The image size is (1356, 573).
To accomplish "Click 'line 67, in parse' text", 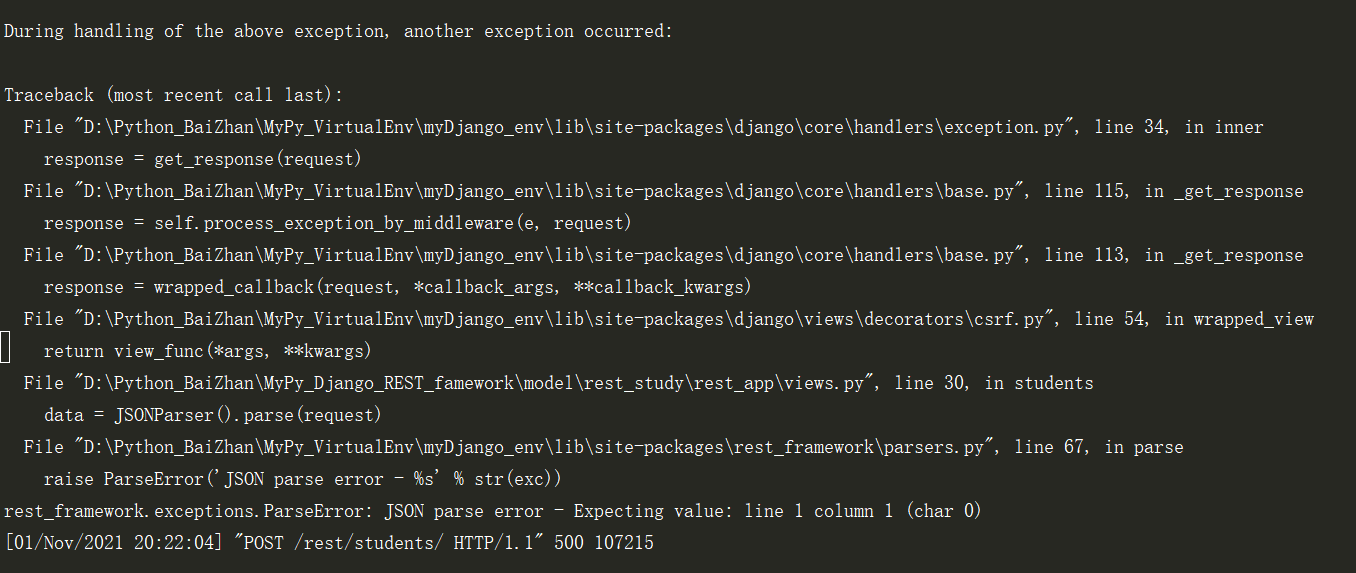I will coord(1099,448).
